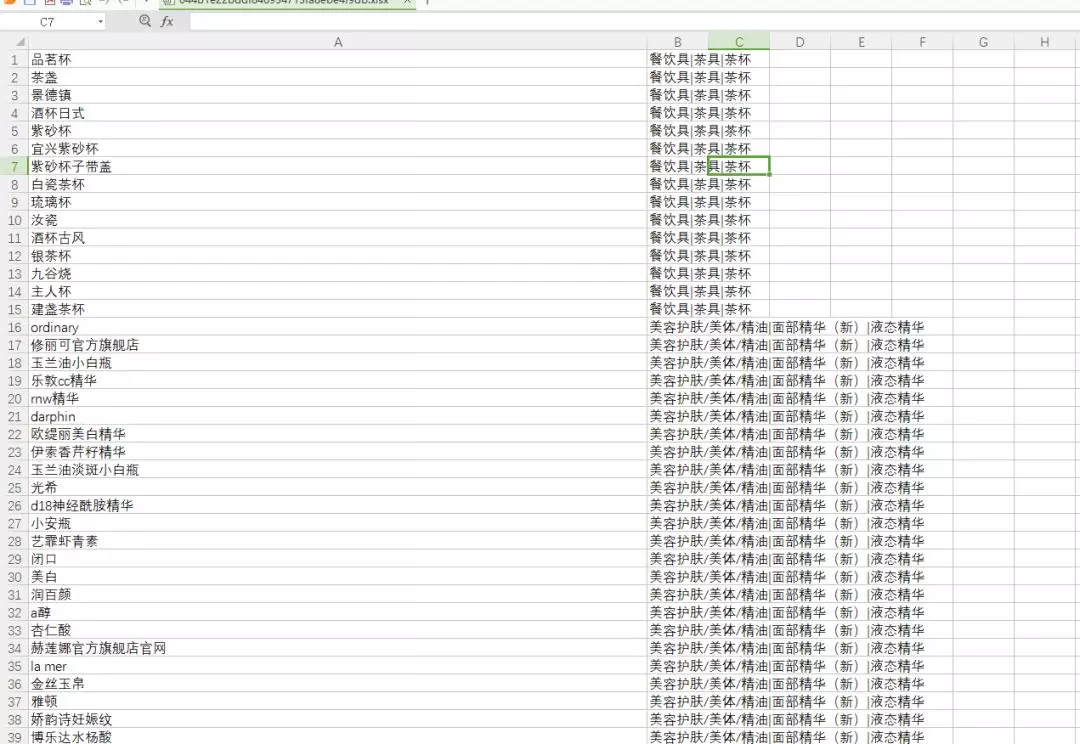
Task: Click the Select All corner triangle
Action: tap(20, 42)
